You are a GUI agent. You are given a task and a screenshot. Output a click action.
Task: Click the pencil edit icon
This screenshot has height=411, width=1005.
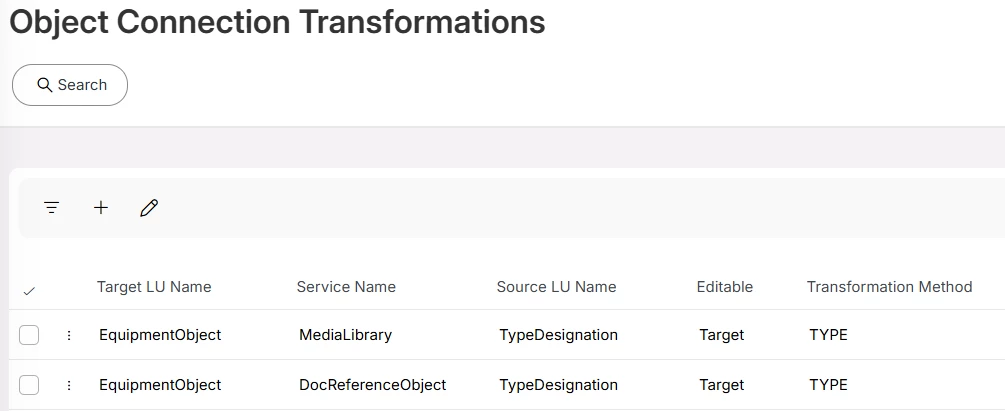pos(149,208)
